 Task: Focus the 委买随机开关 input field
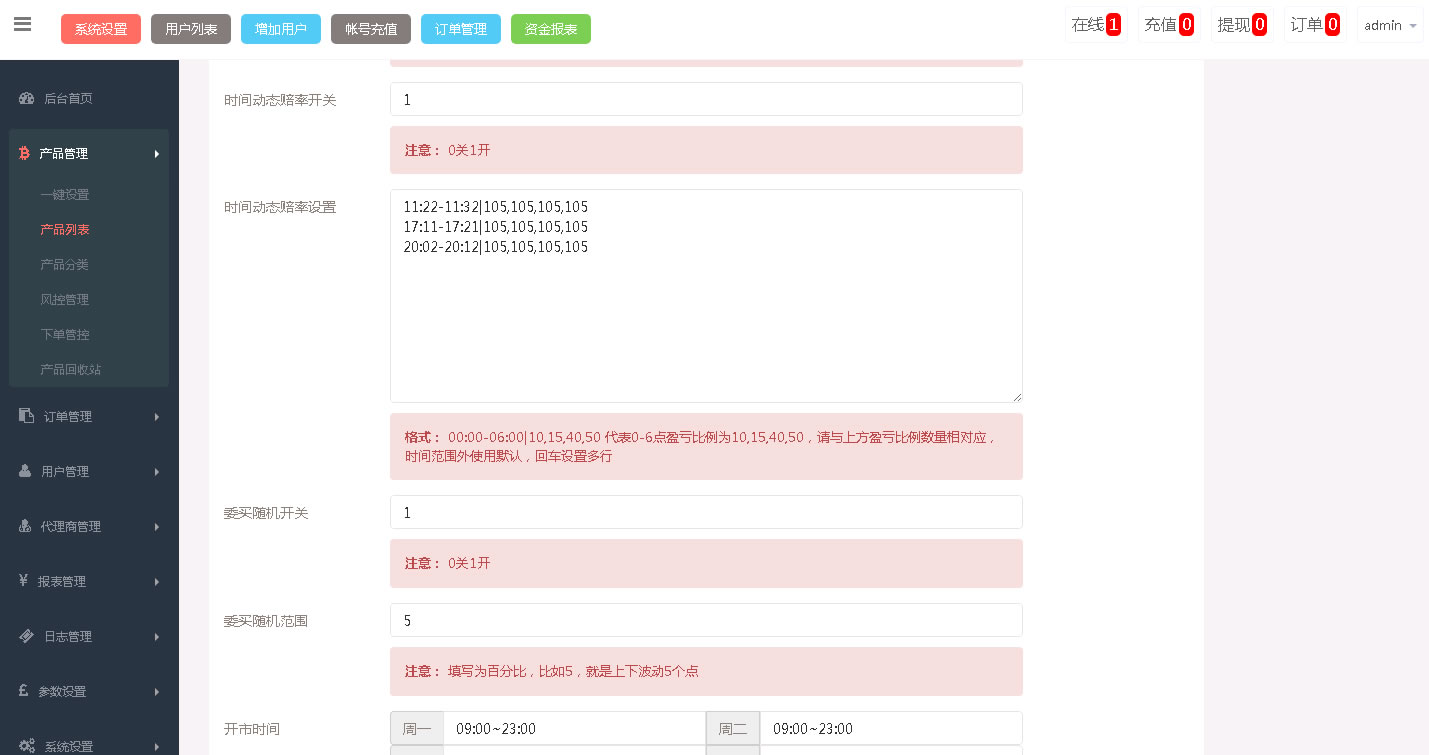706,512
